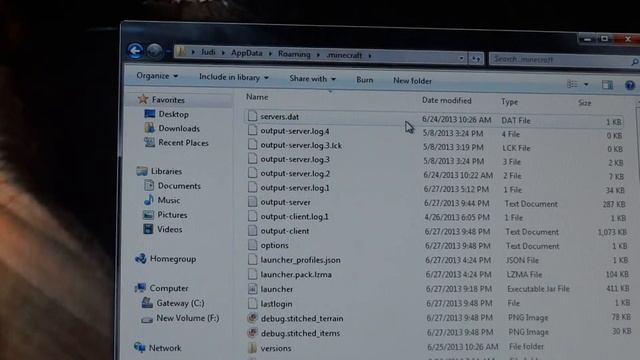Select the launcher_profiles.json file
Screen dimensions: 640x360
[x=300, y=260]
